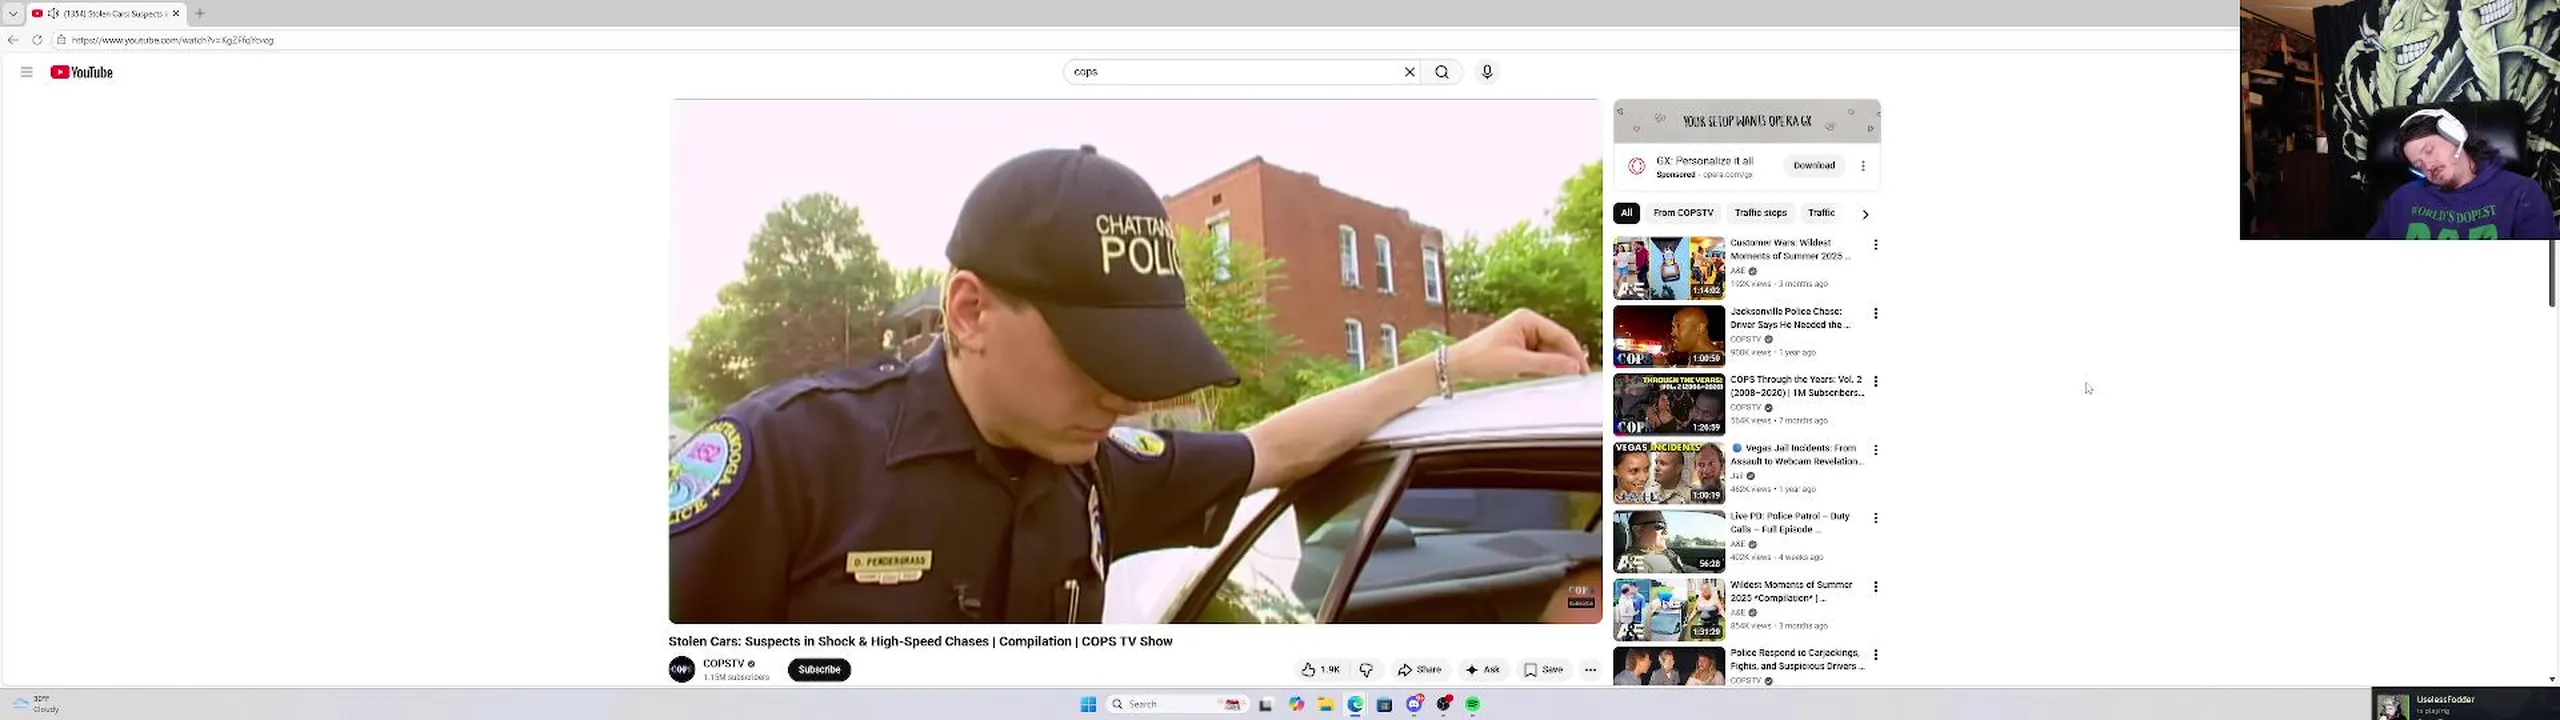Open the COPSTV channel avatar

(682, 670)
